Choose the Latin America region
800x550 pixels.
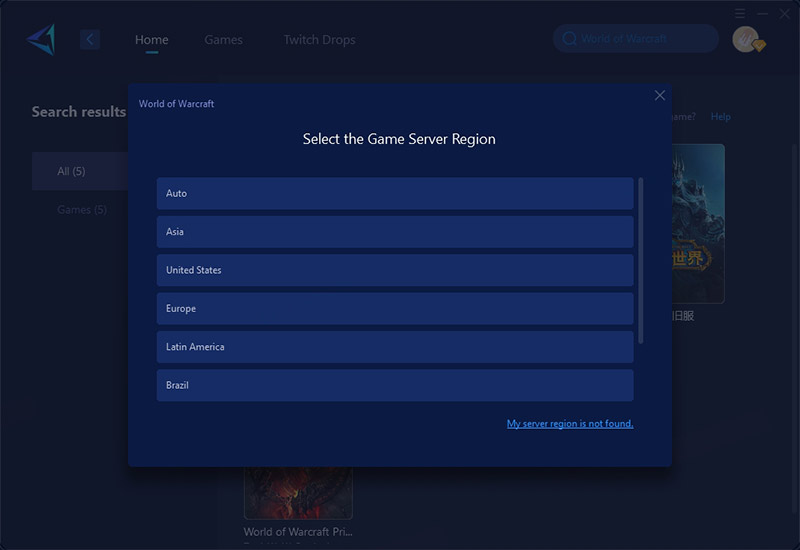395,347
